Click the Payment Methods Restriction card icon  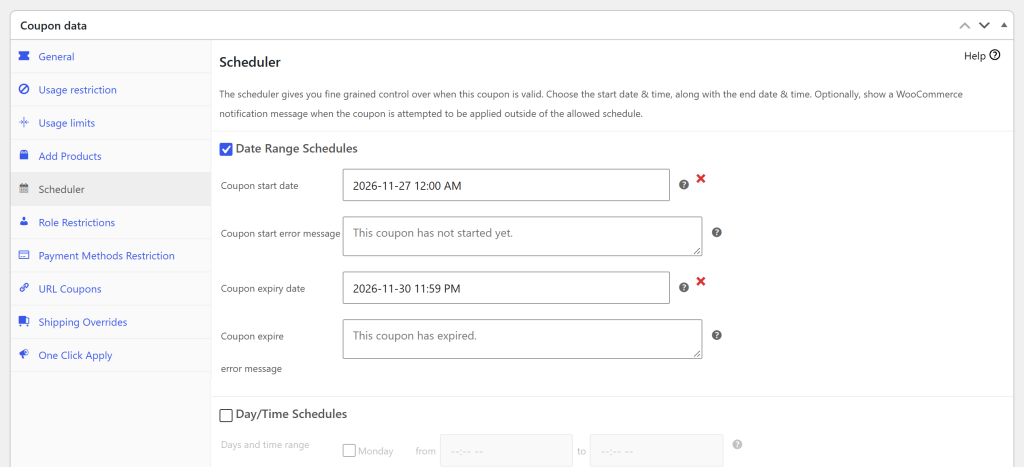tap(24, 255)
